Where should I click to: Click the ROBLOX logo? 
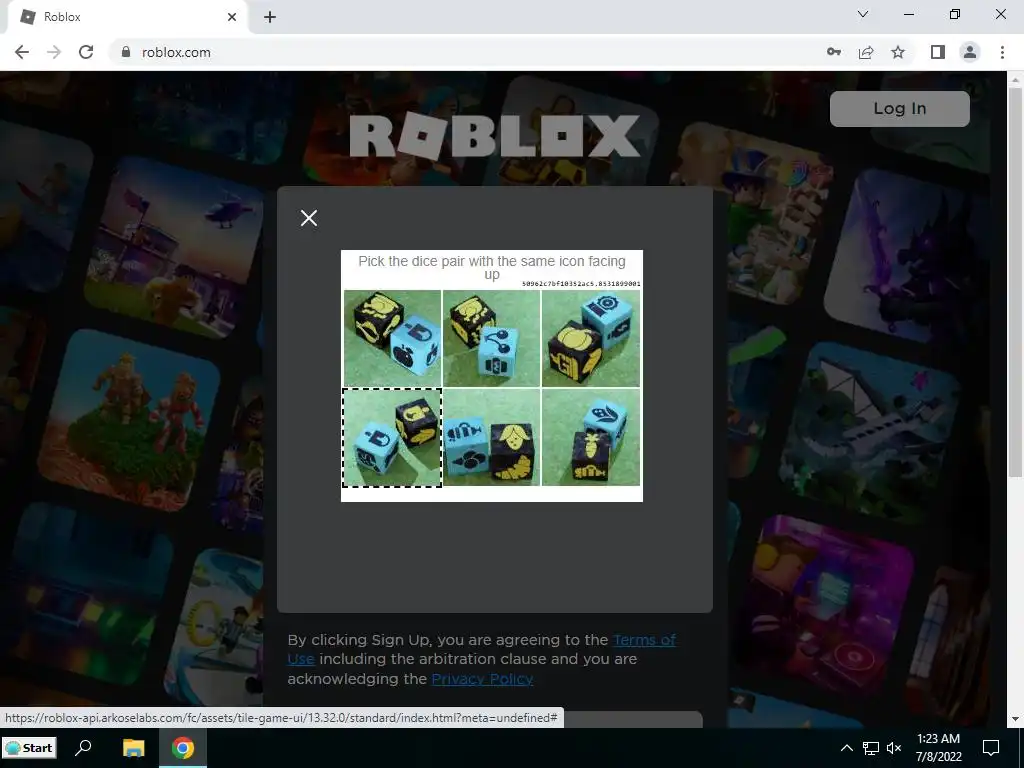point(495,136)
